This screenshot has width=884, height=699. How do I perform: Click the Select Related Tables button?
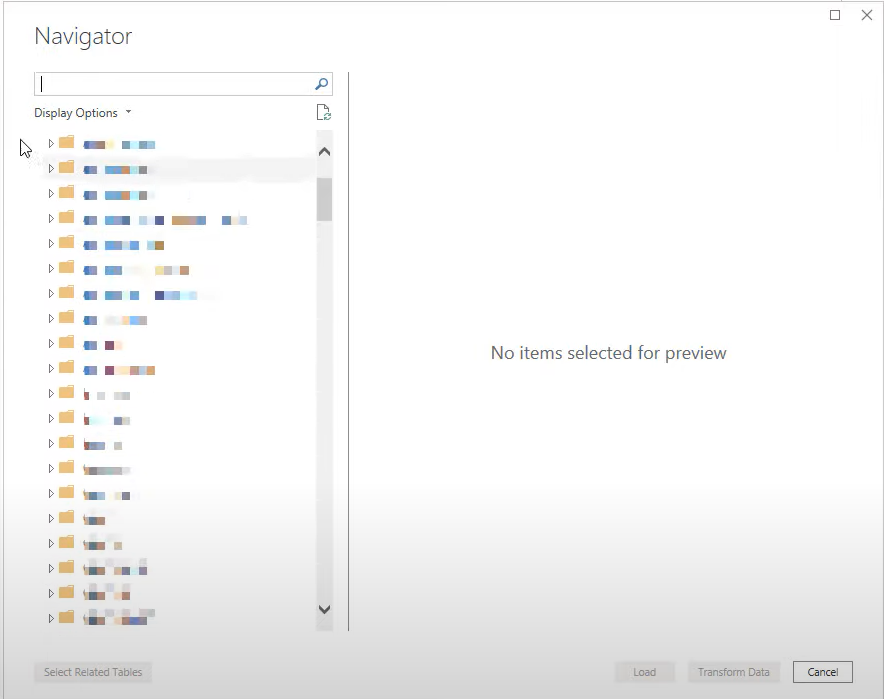tap(93, 672)
